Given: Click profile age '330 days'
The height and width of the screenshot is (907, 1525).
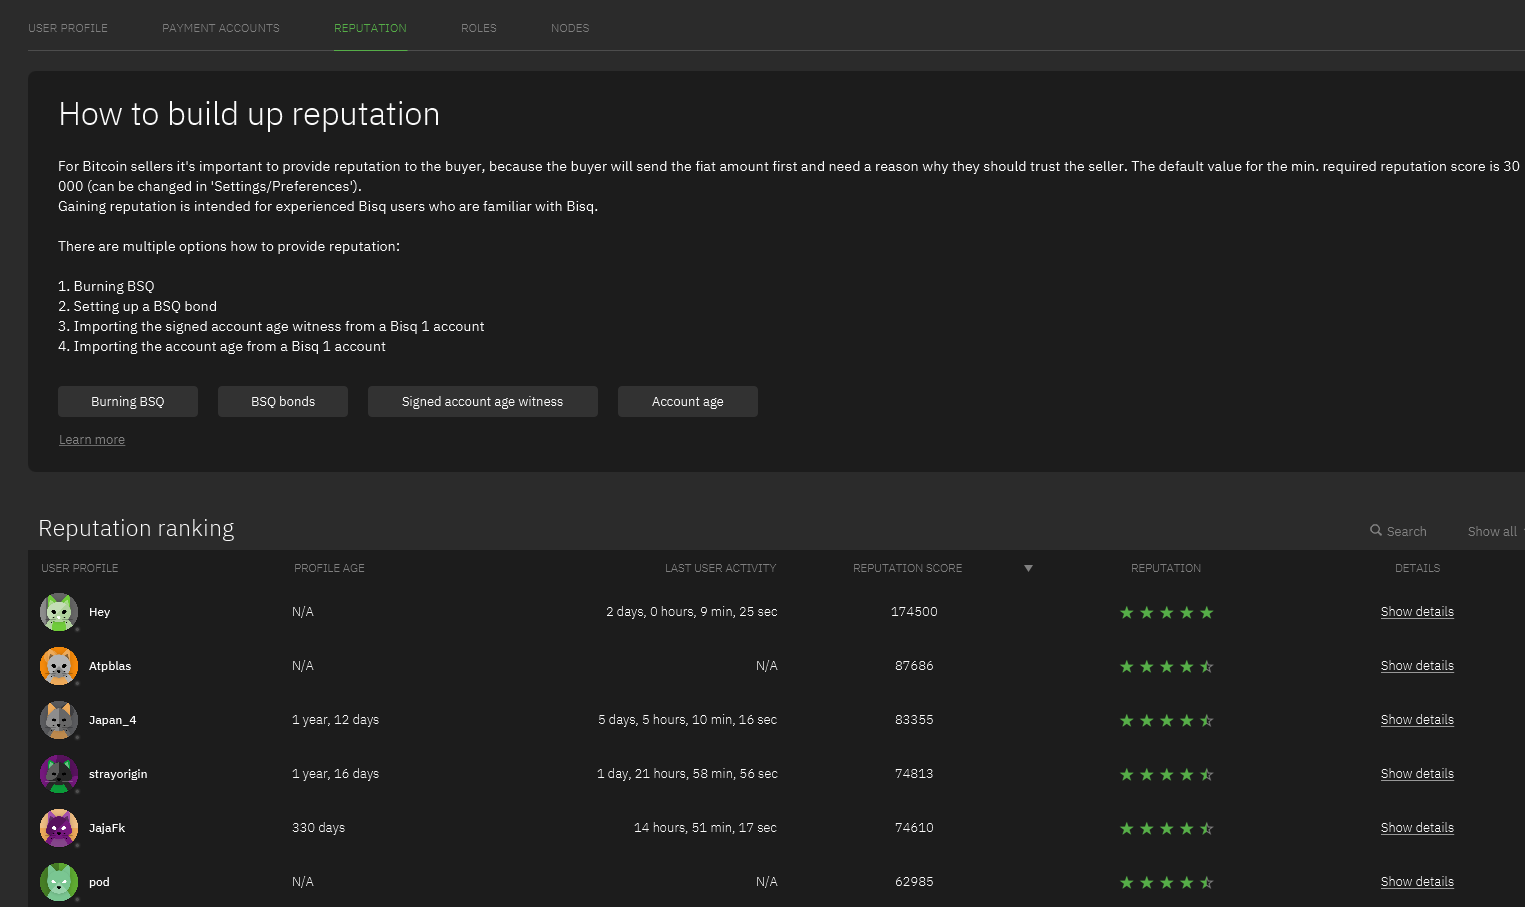Looking at the screenshot, I should (318, 828).
